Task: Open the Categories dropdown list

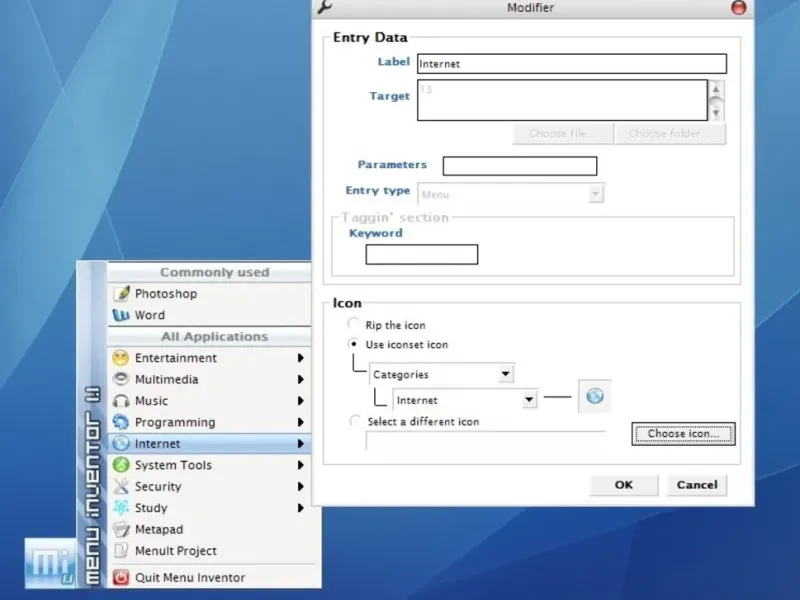Action: coord(441,374)
